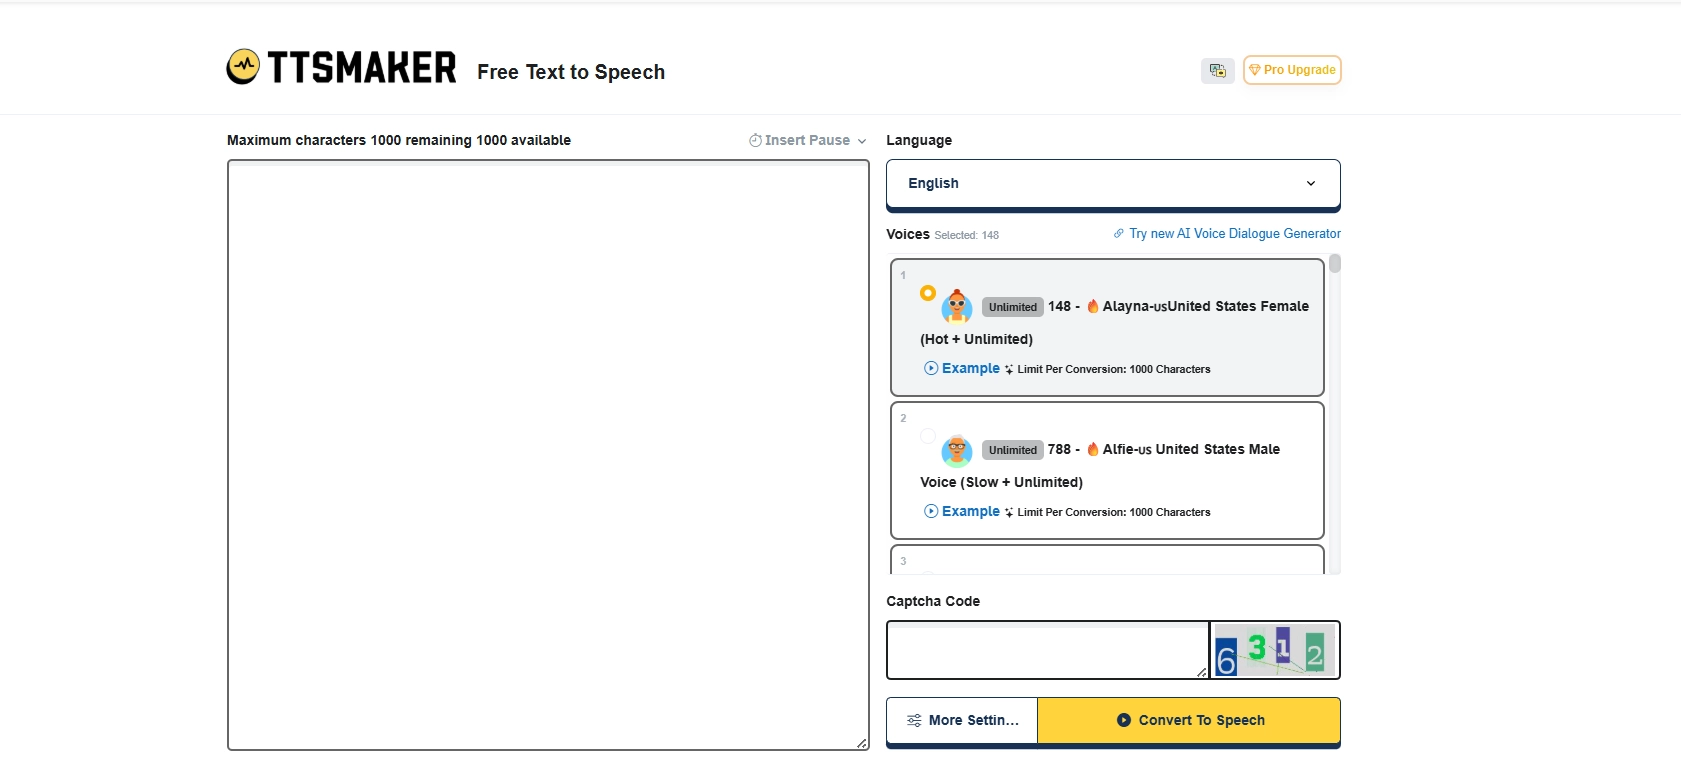Click in the main text entry area

(x=548, y=455)
